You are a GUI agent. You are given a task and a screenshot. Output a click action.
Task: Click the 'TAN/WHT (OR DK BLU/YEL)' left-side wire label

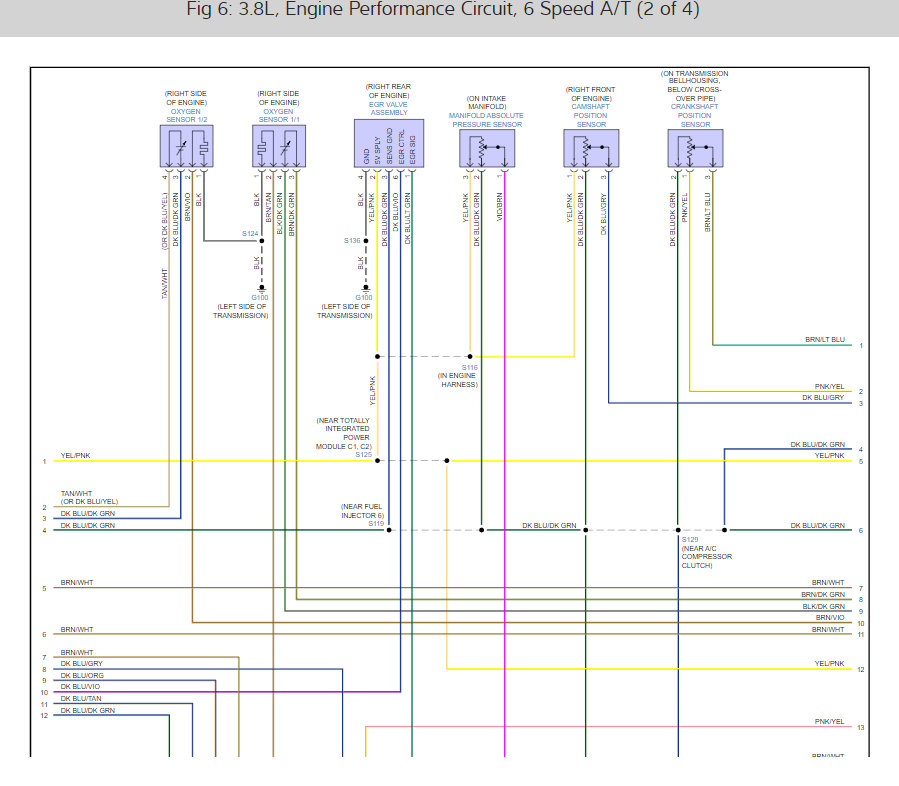click(x=89, y=497)
